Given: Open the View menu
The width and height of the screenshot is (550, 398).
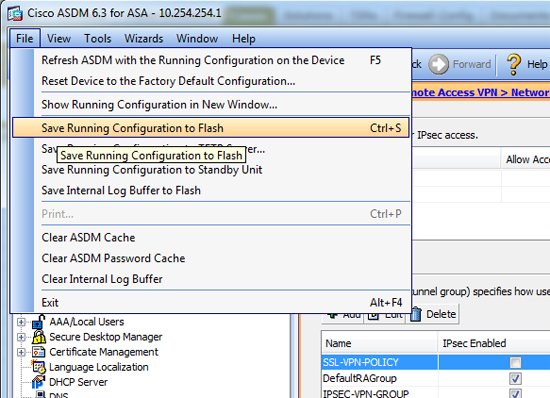Looking at the screenshot, I should click(59, 38).
